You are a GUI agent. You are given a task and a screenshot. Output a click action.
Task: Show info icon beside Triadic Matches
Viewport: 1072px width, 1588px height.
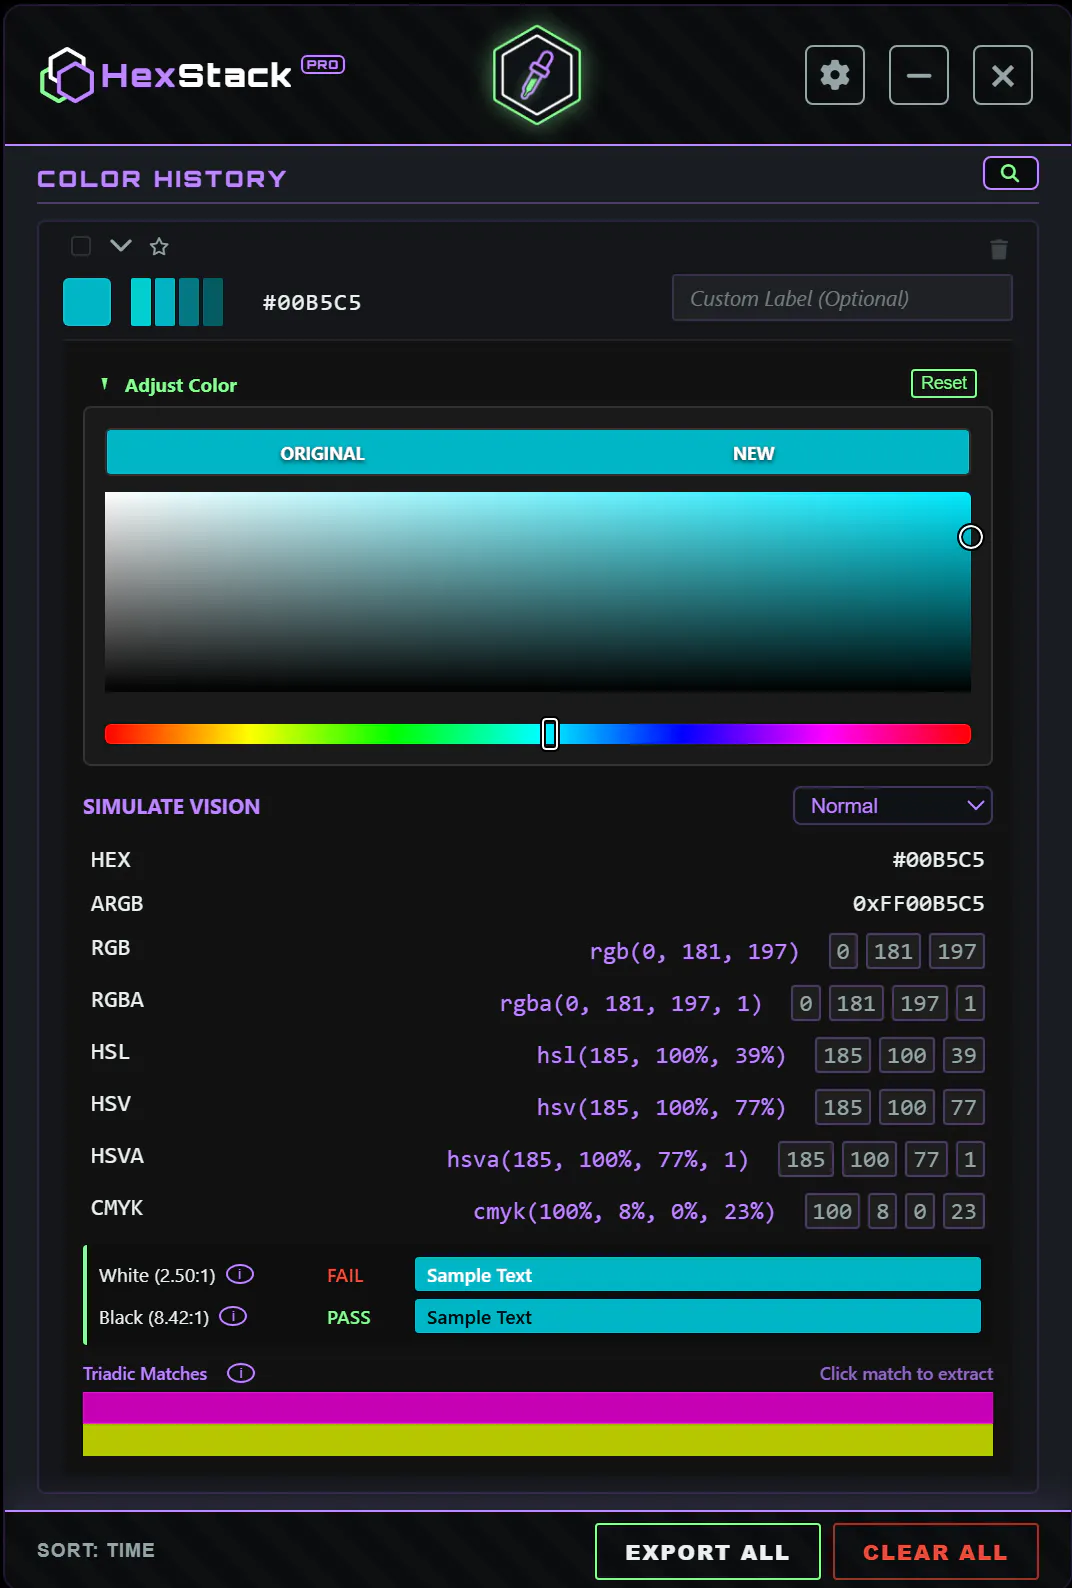click(241, 1373)
